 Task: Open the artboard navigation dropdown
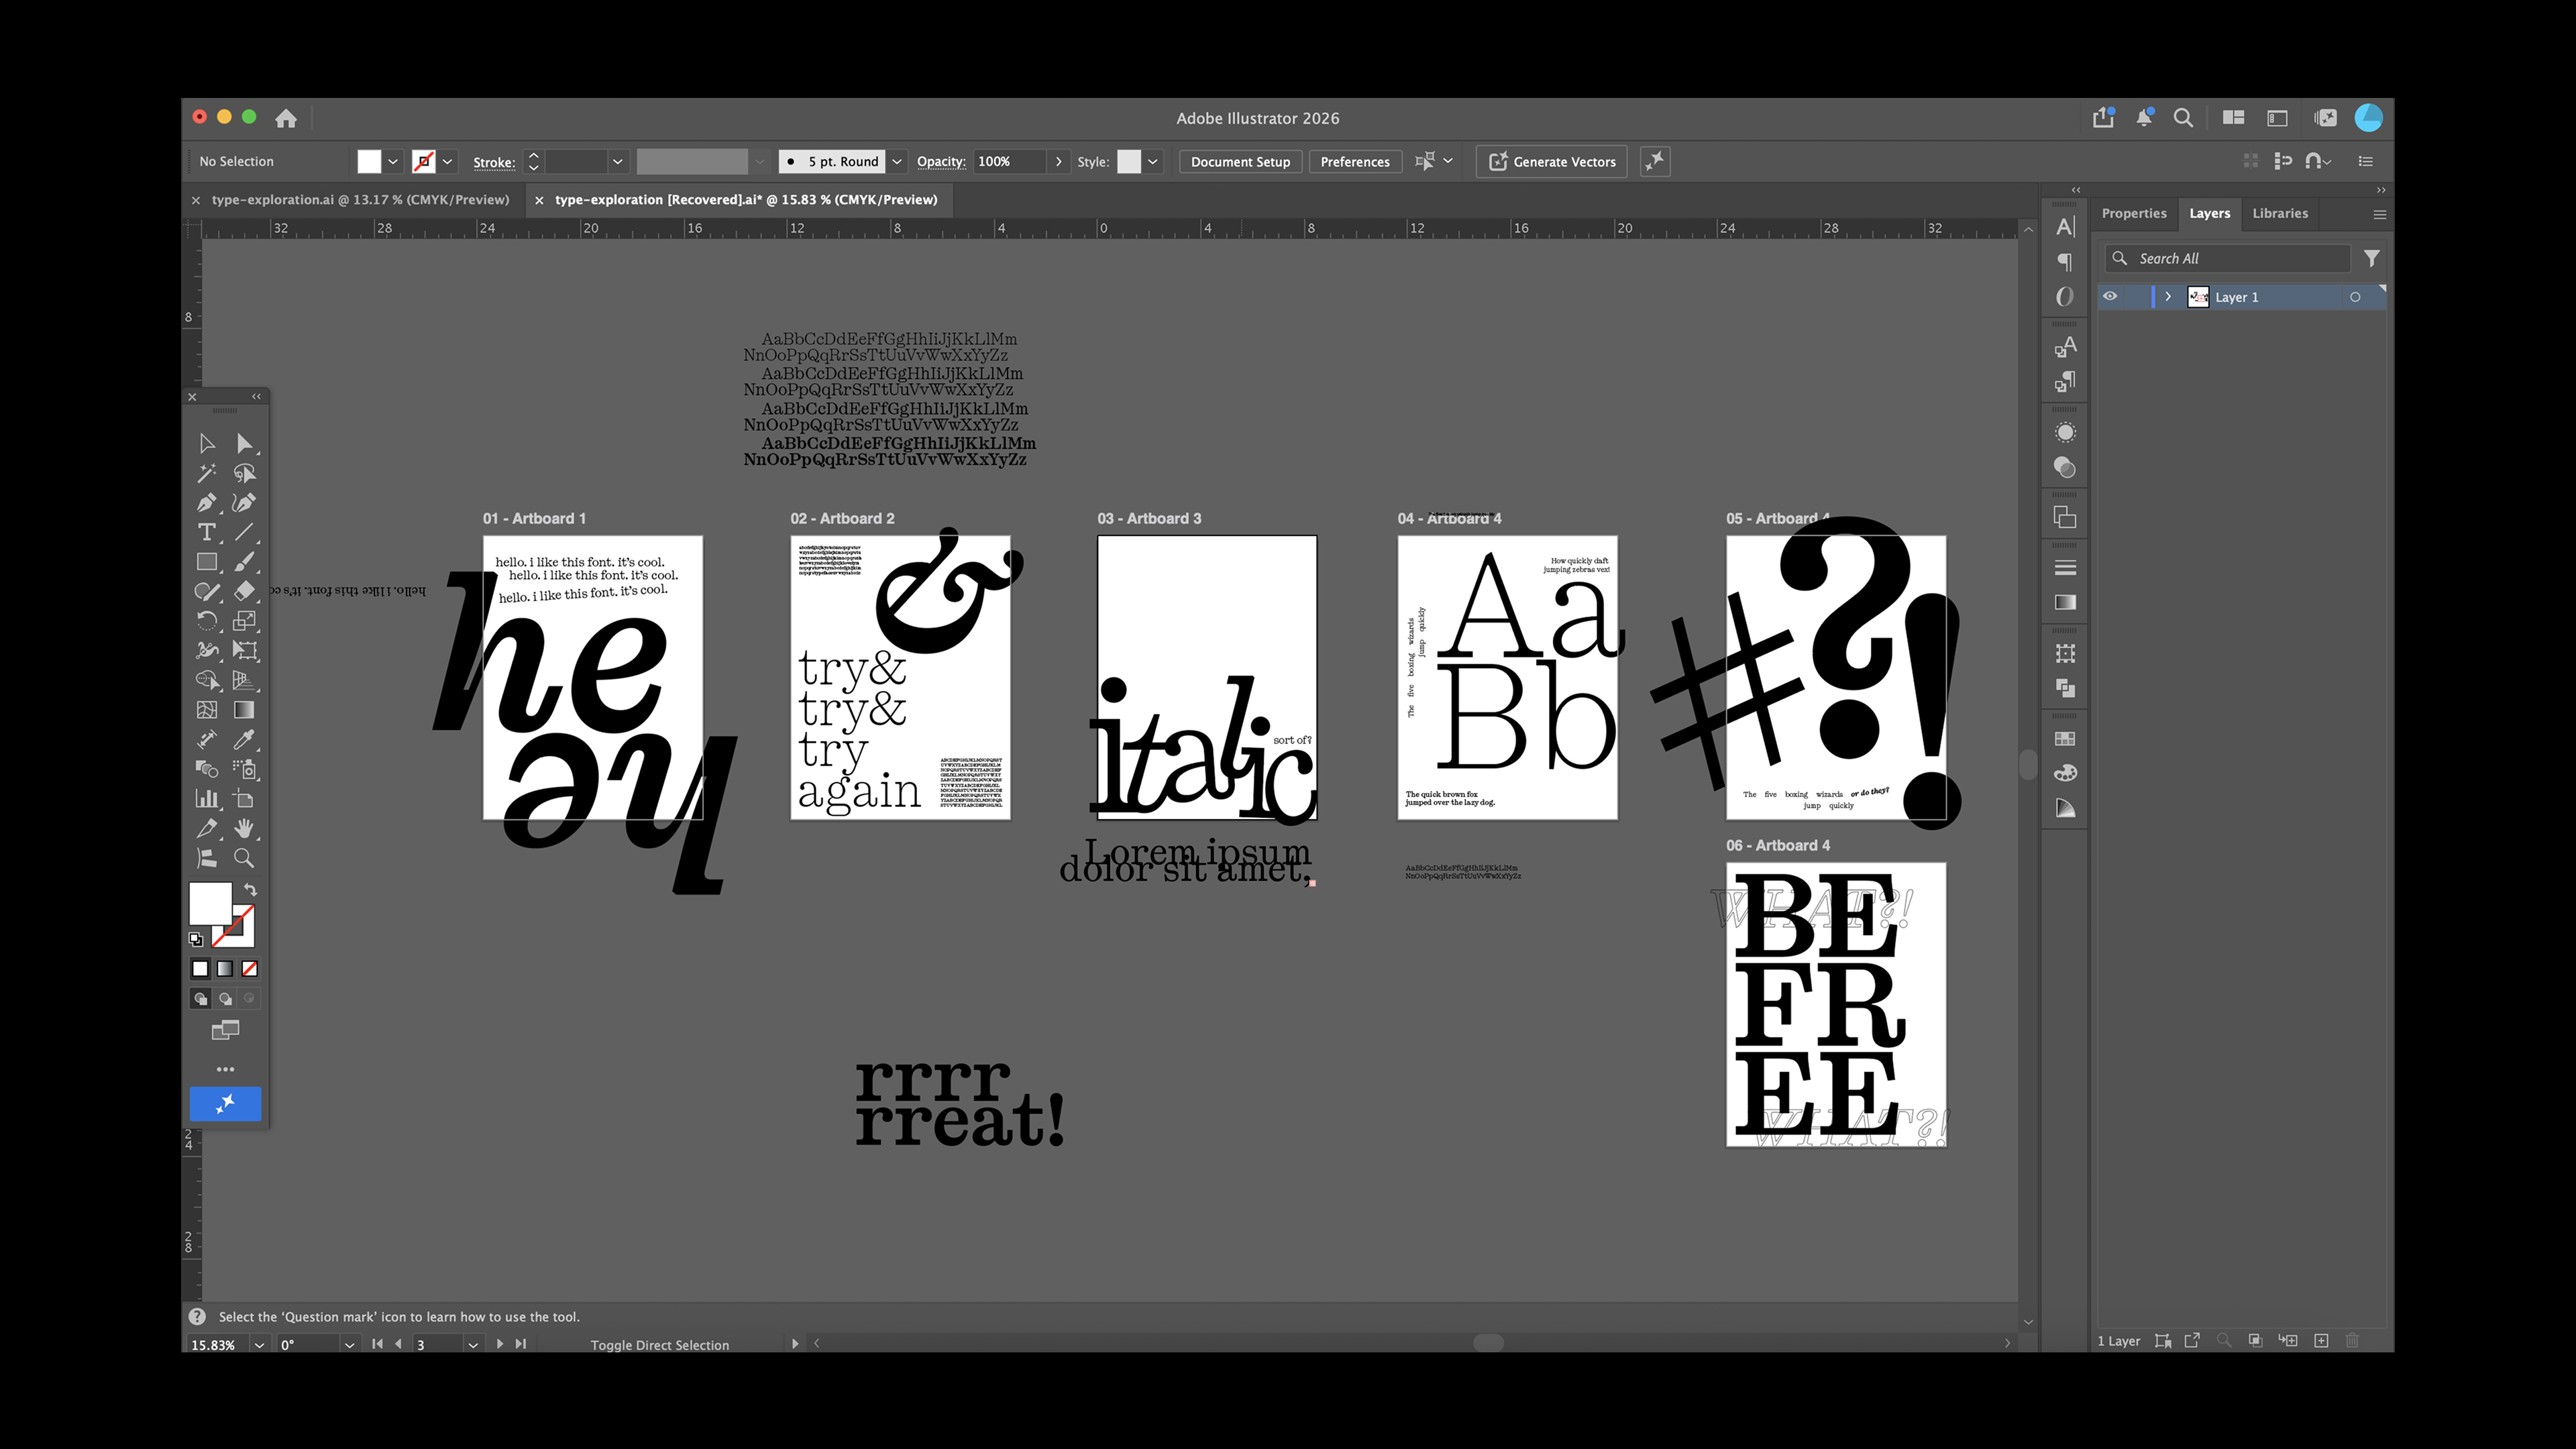pyautogui.click(x=473, y=1345)
